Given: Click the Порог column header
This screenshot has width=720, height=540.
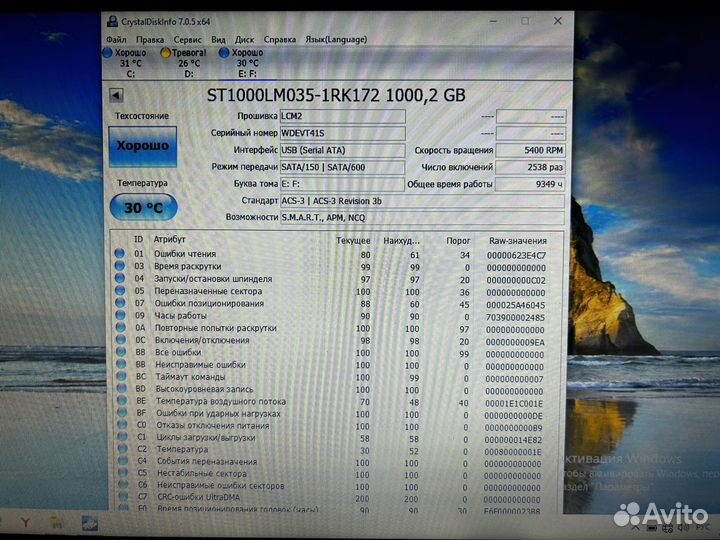Looking at the screenshot, I should click(x=458, y=241).
